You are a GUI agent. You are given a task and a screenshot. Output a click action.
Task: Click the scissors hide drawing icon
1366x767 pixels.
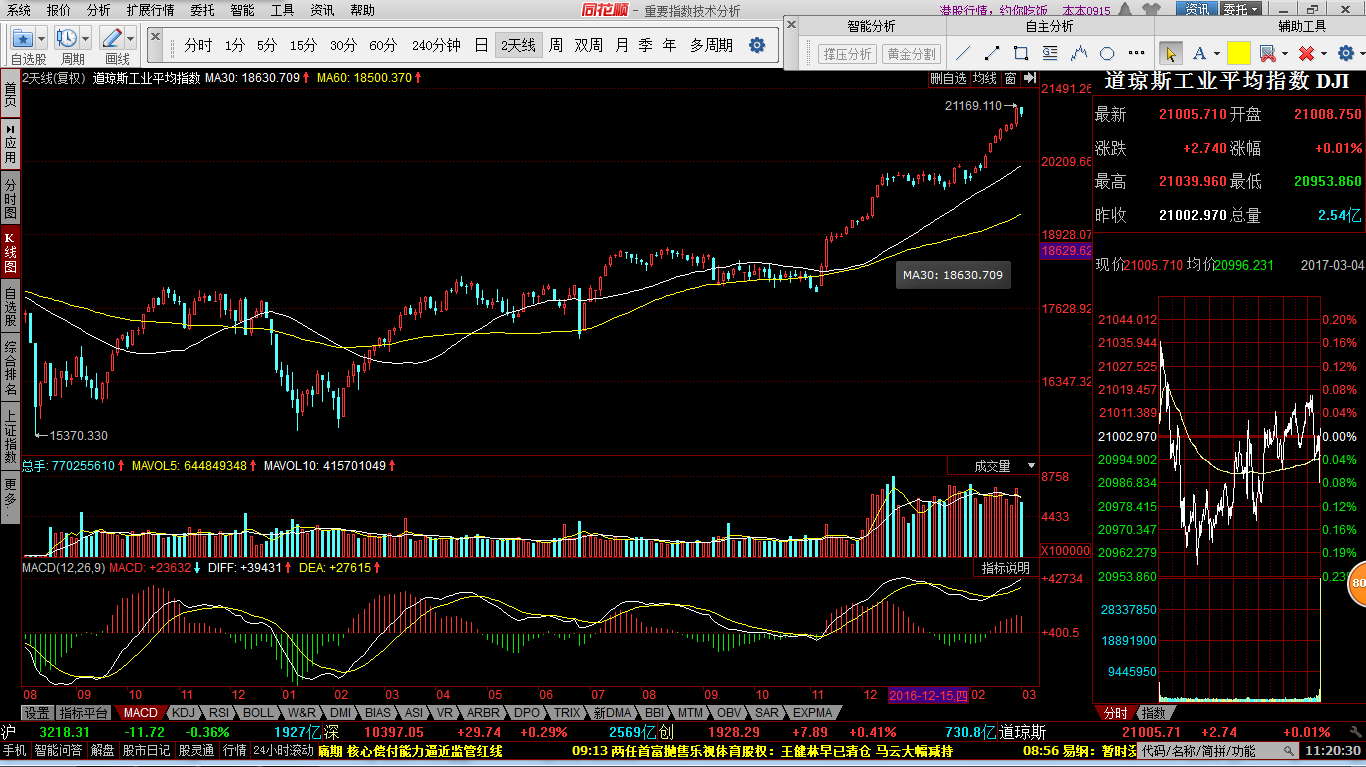tap(1267, 53)
